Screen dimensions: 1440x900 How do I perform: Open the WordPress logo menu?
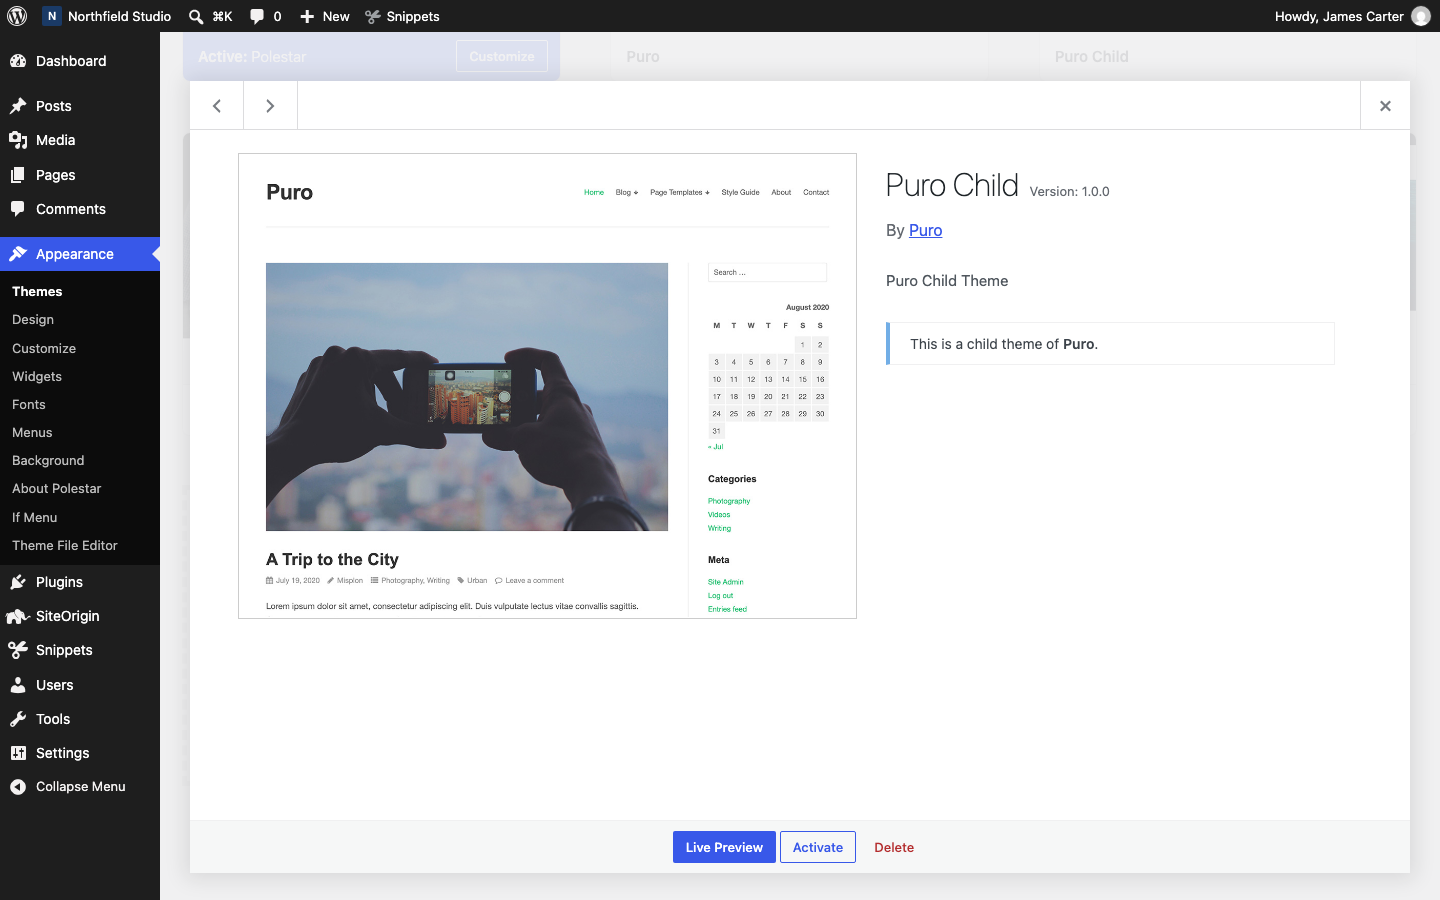(17, 16)
